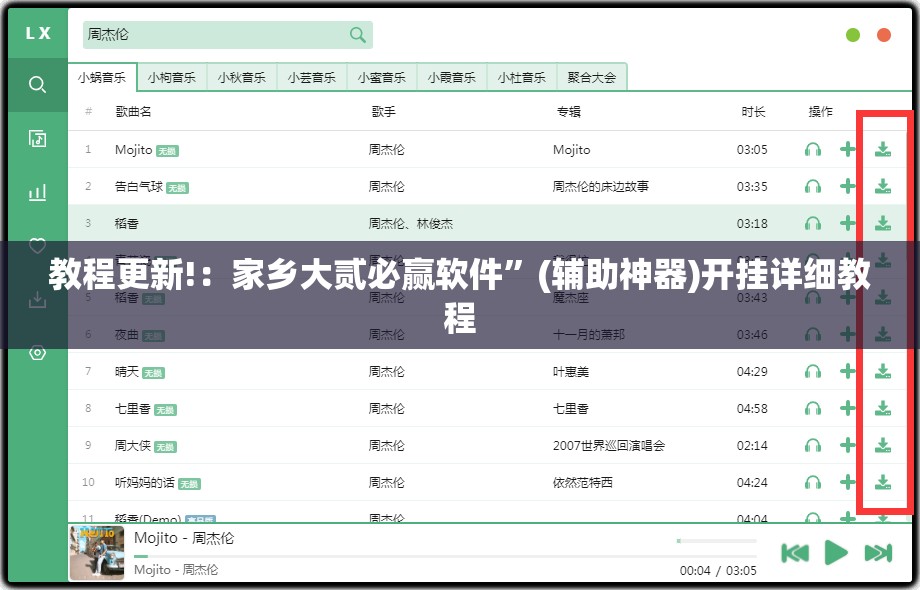This screenshot has height=590, width=920.
Task: Seek on the playback progress bar
Action: tap(445, 556)
